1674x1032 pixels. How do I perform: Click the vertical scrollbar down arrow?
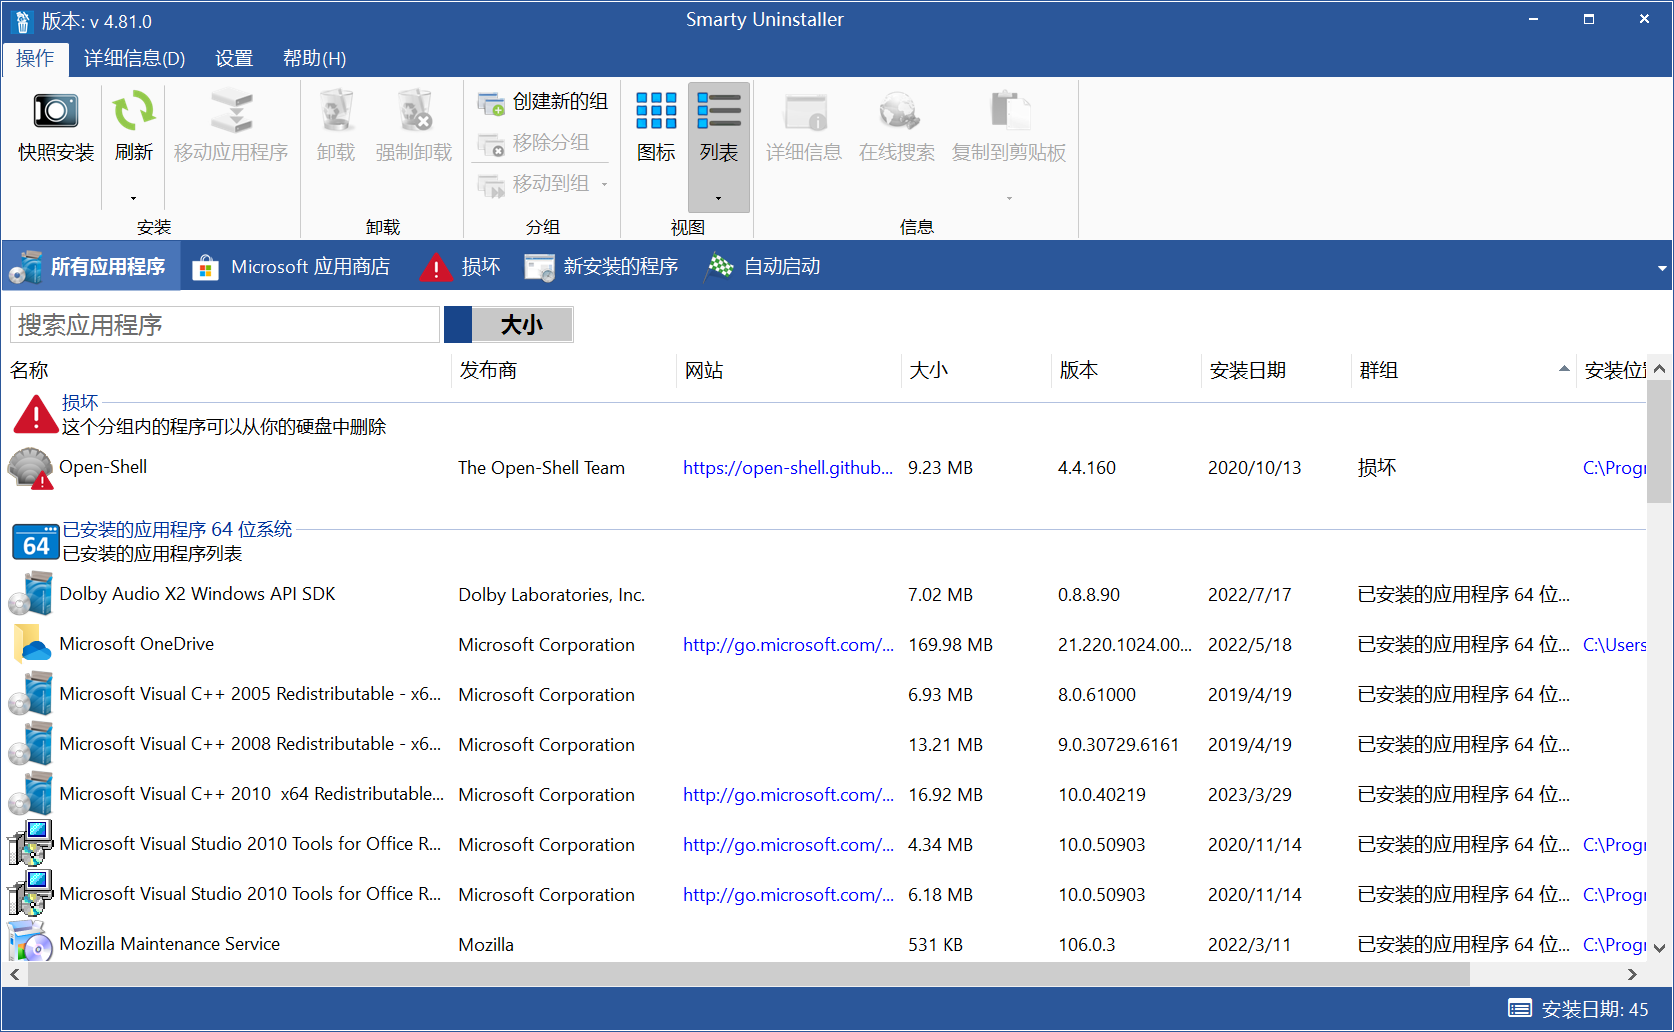click(1659, 948)
